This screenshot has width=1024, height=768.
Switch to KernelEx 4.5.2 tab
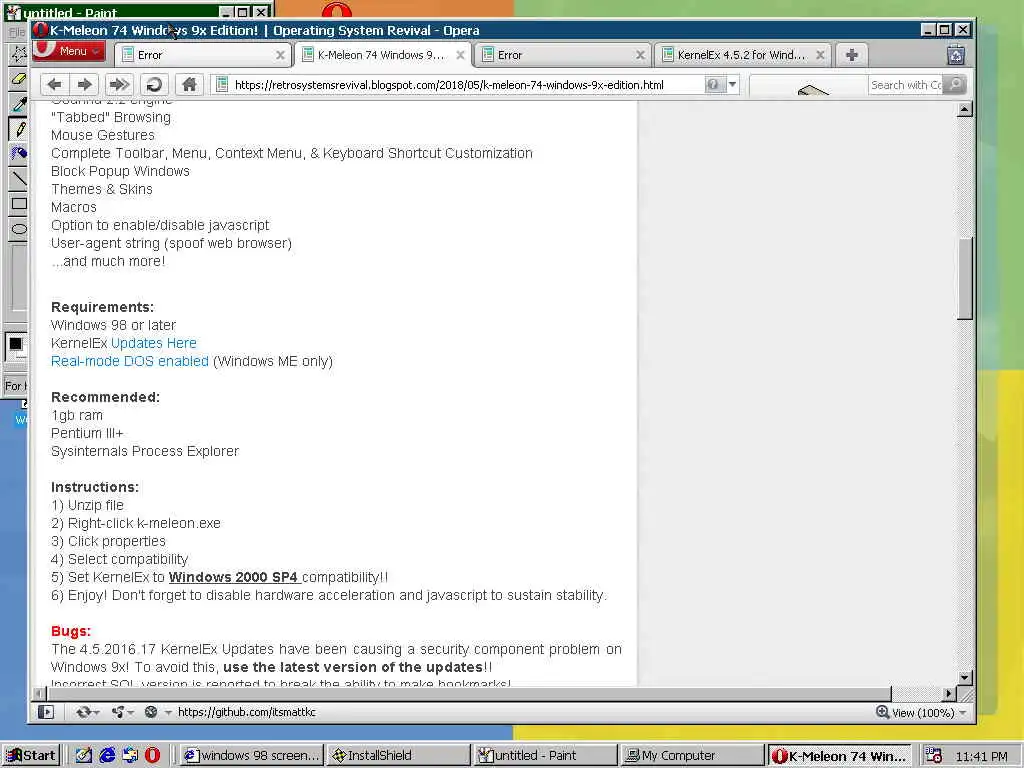743,55
